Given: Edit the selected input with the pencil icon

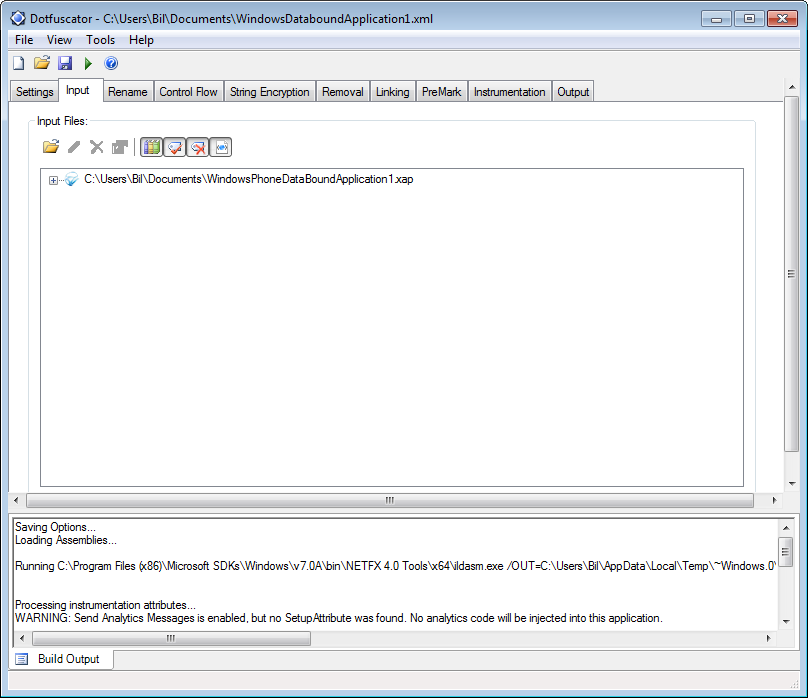Looking at the screenshot, I should (74, 147).
